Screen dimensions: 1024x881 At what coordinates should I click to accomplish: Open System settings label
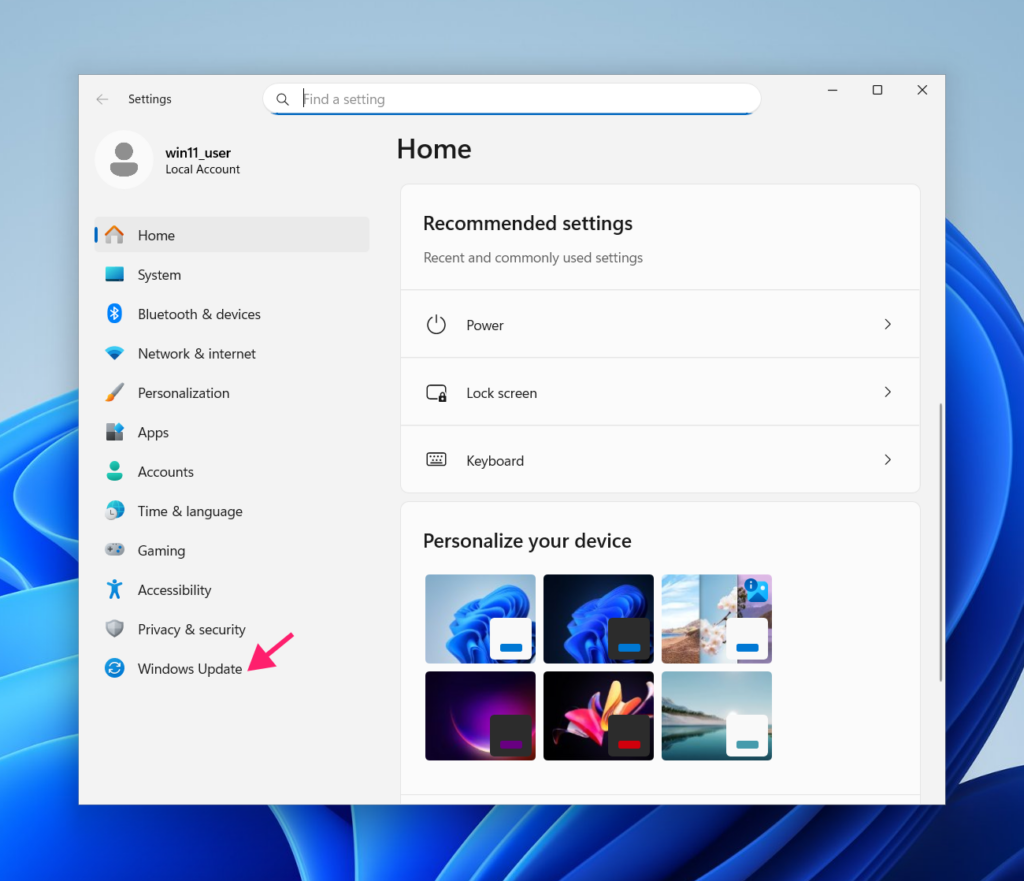tap(159, 275)
